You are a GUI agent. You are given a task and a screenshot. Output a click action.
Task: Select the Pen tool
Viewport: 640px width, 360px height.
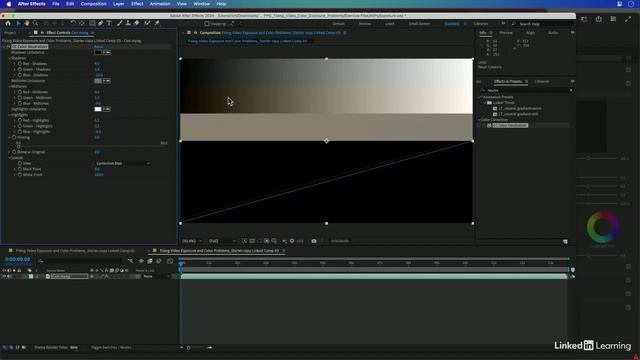[x=100, y=24]
